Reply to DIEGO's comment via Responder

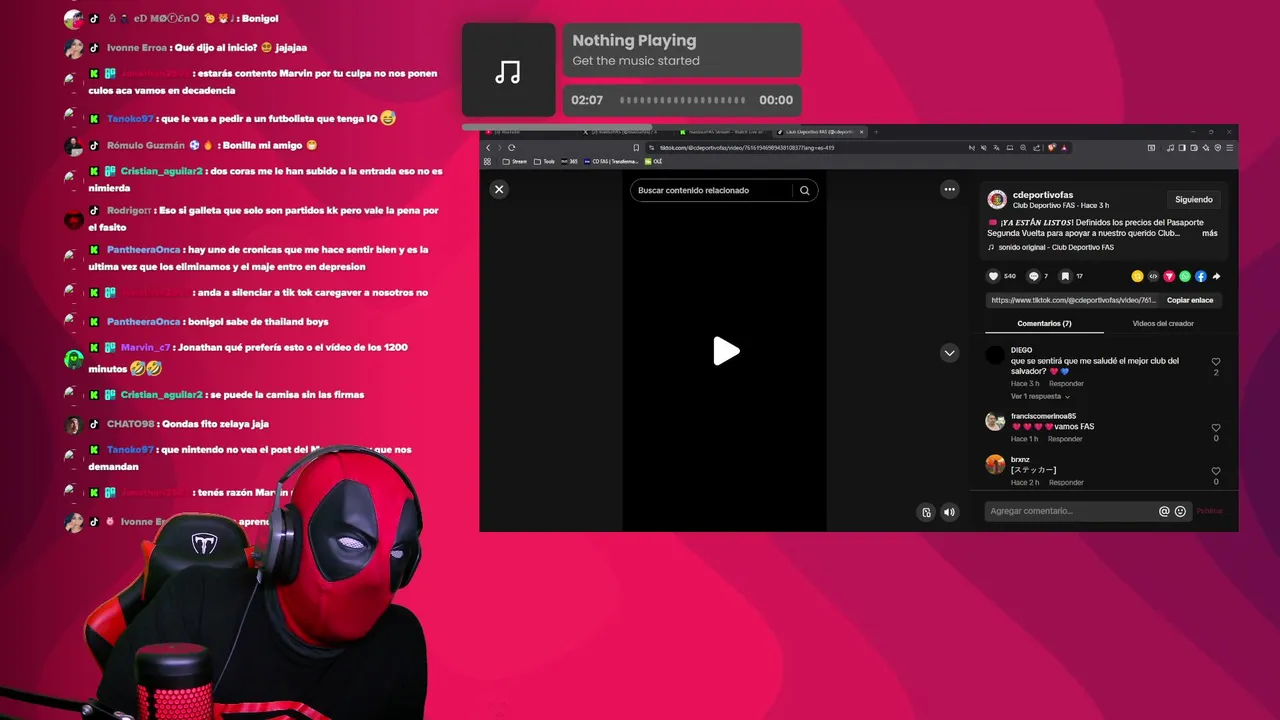coord(1066,383)
